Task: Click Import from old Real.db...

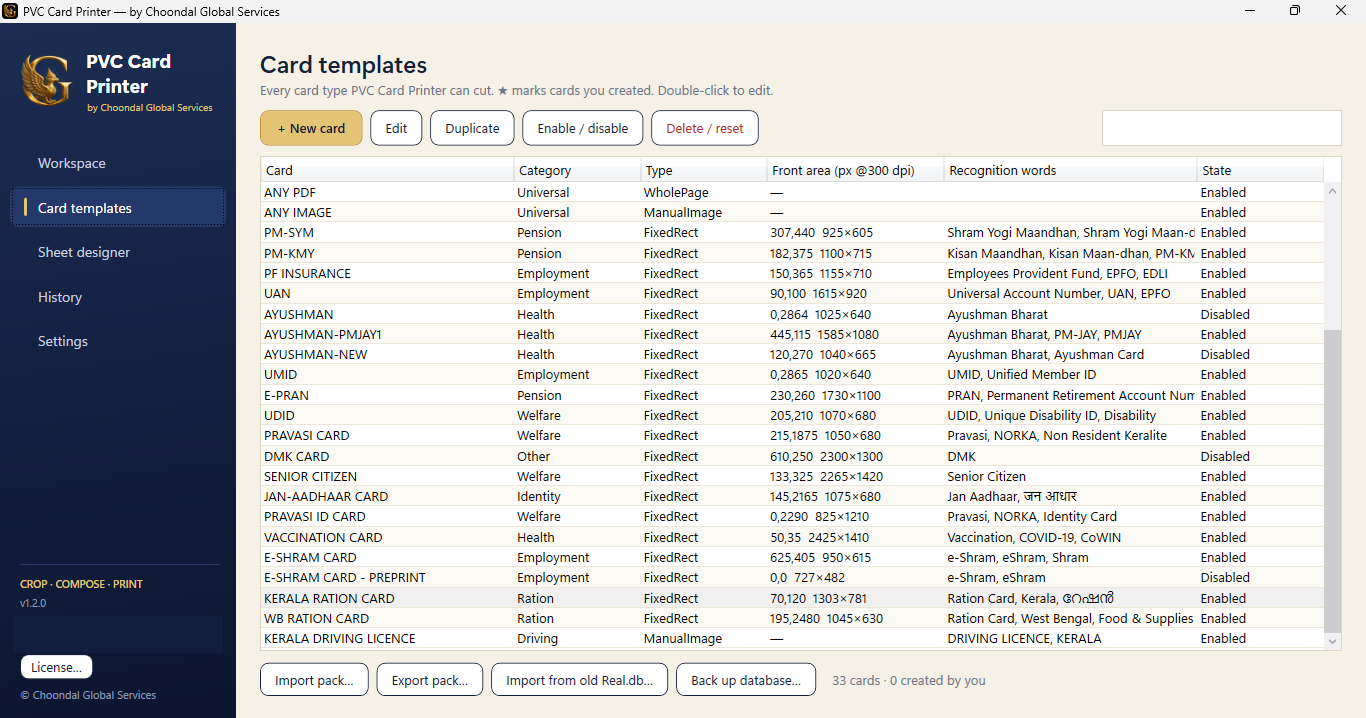Action: click(x=579, y=680)
